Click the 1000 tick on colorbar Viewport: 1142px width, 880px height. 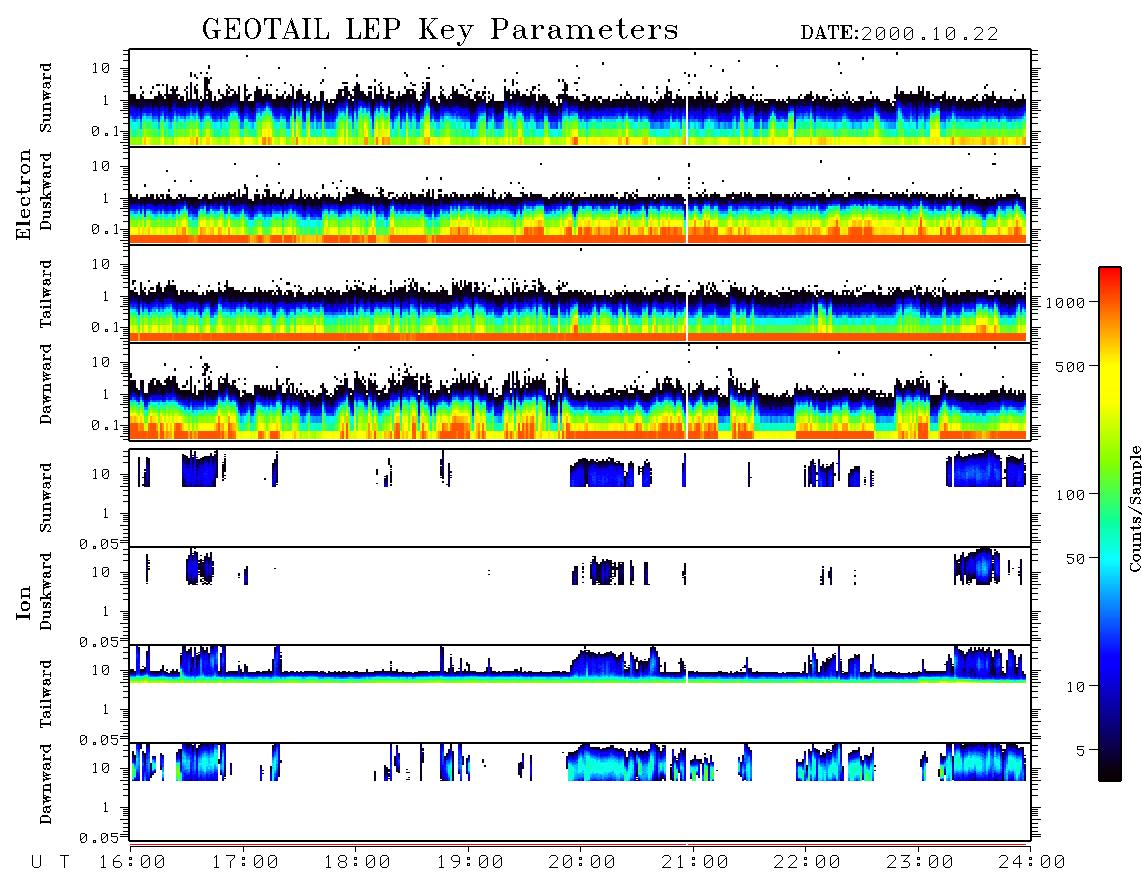coord(1066,302)
